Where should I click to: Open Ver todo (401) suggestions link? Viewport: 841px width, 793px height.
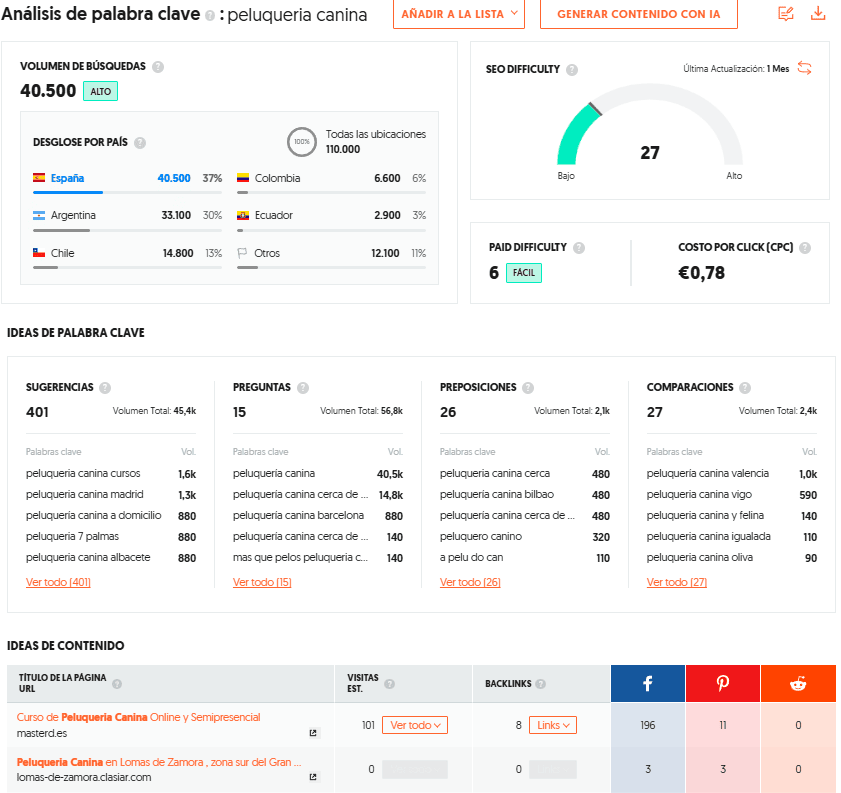click(x=58, y=582)
